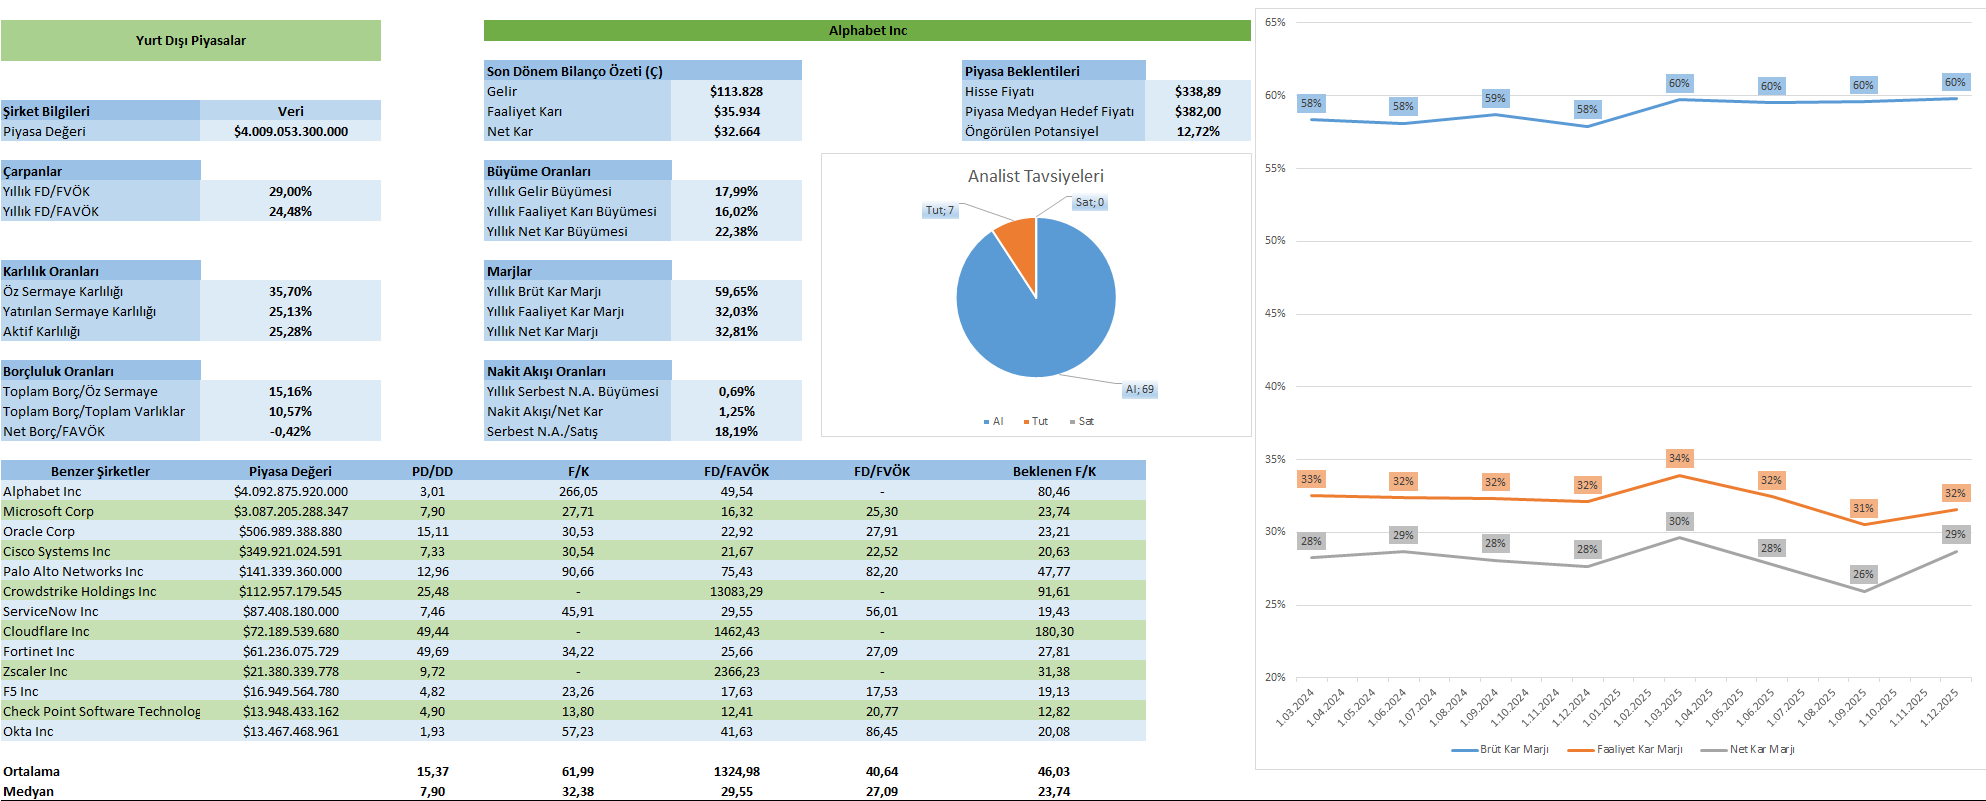This screenshot has height=801, width=1986.
Task: Click the 'PD/DD' column header
Action: [432, 471]
